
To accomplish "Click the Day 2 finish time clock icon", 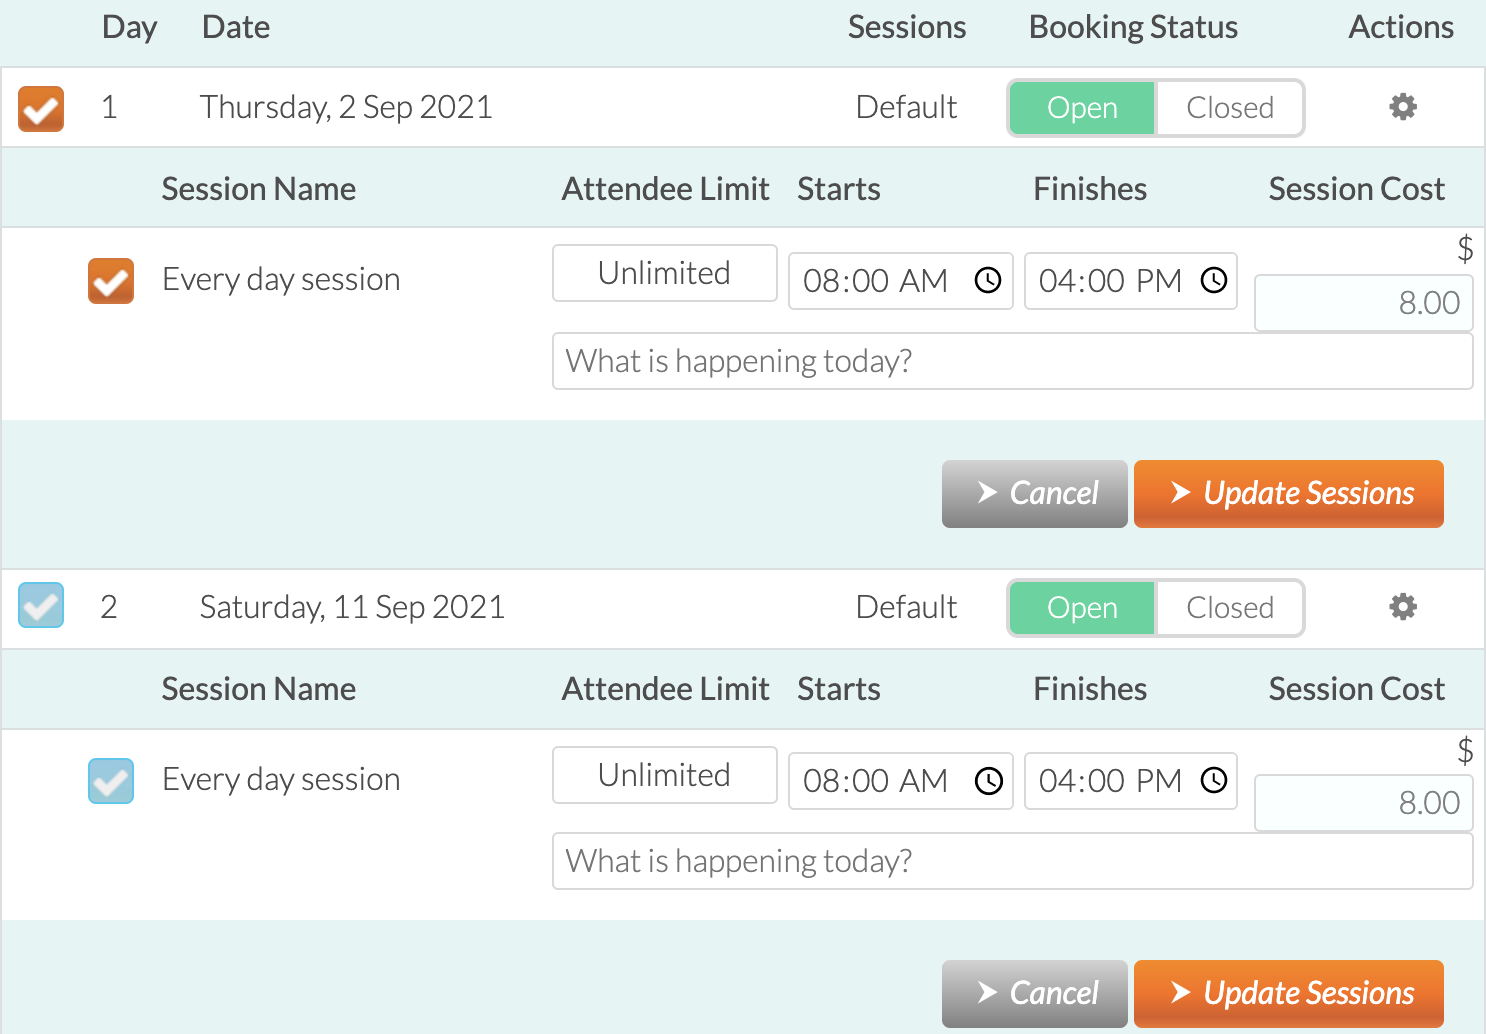I will click(x=1214, y=781).
